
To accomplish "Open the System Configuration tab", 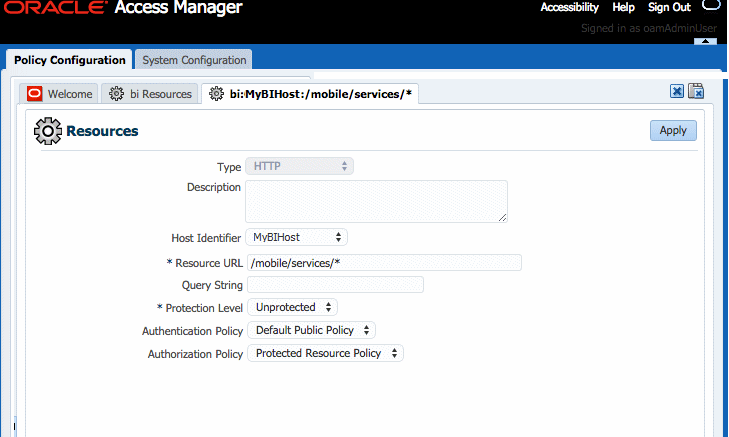I will pos(194,60).
